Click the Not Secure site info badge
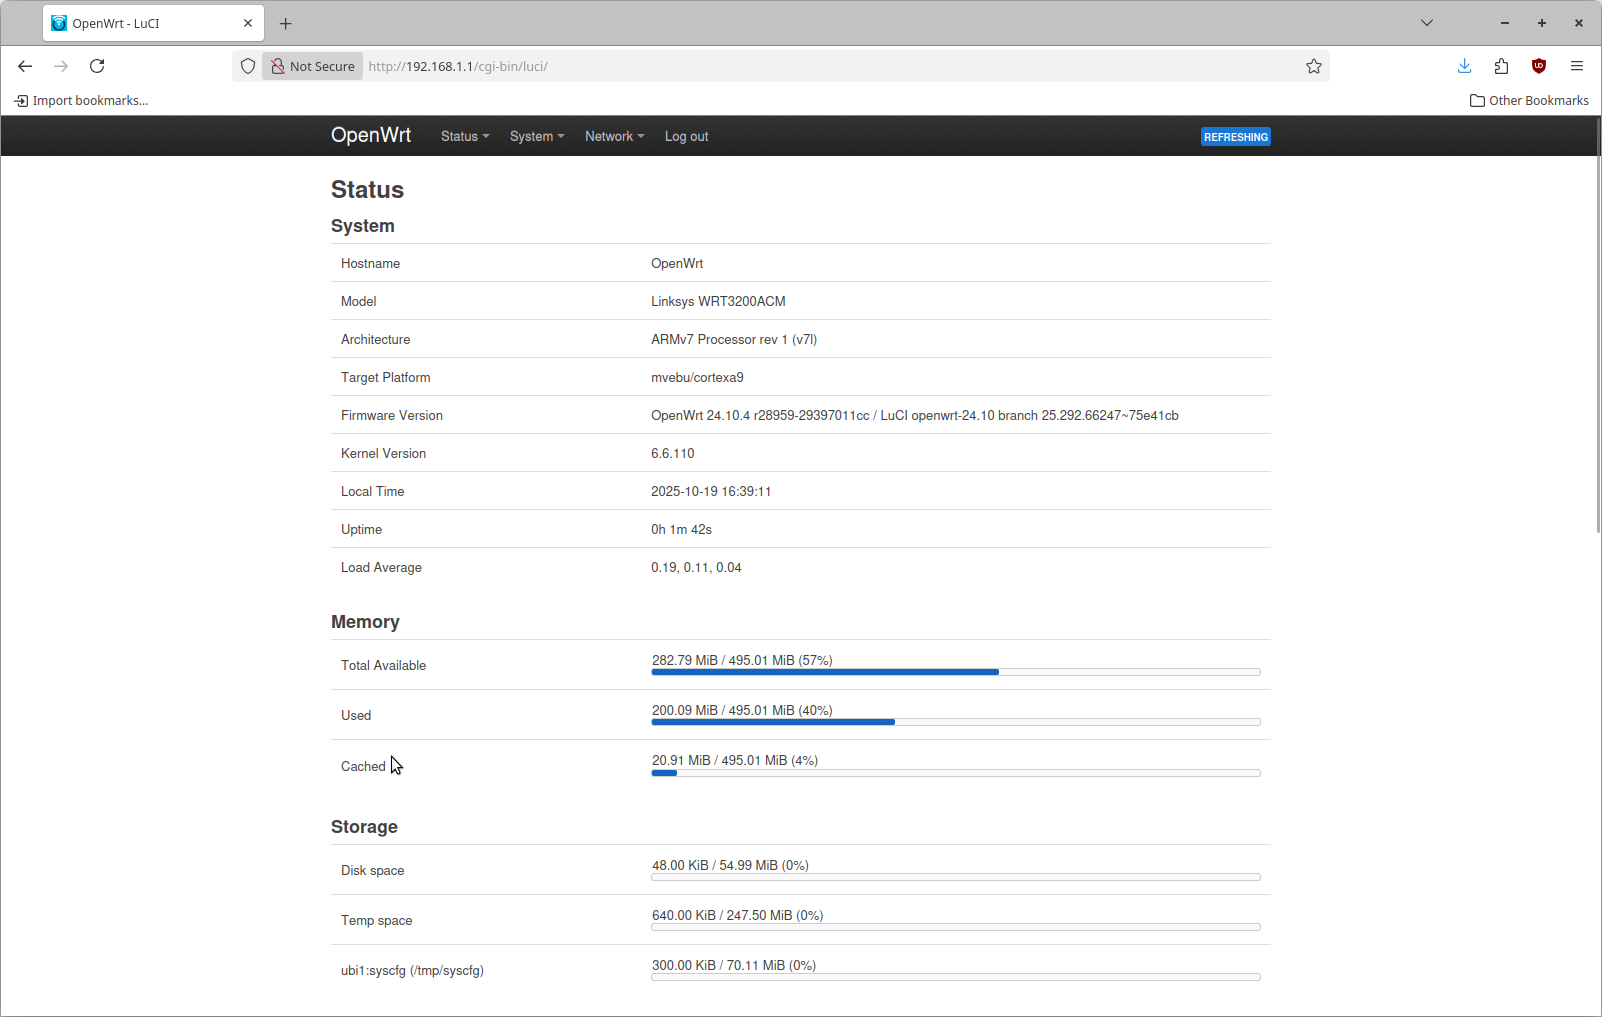Image resolution: width=1602 pixels, height=1017 pixels. pyautogui.click(x=313, y=66)
